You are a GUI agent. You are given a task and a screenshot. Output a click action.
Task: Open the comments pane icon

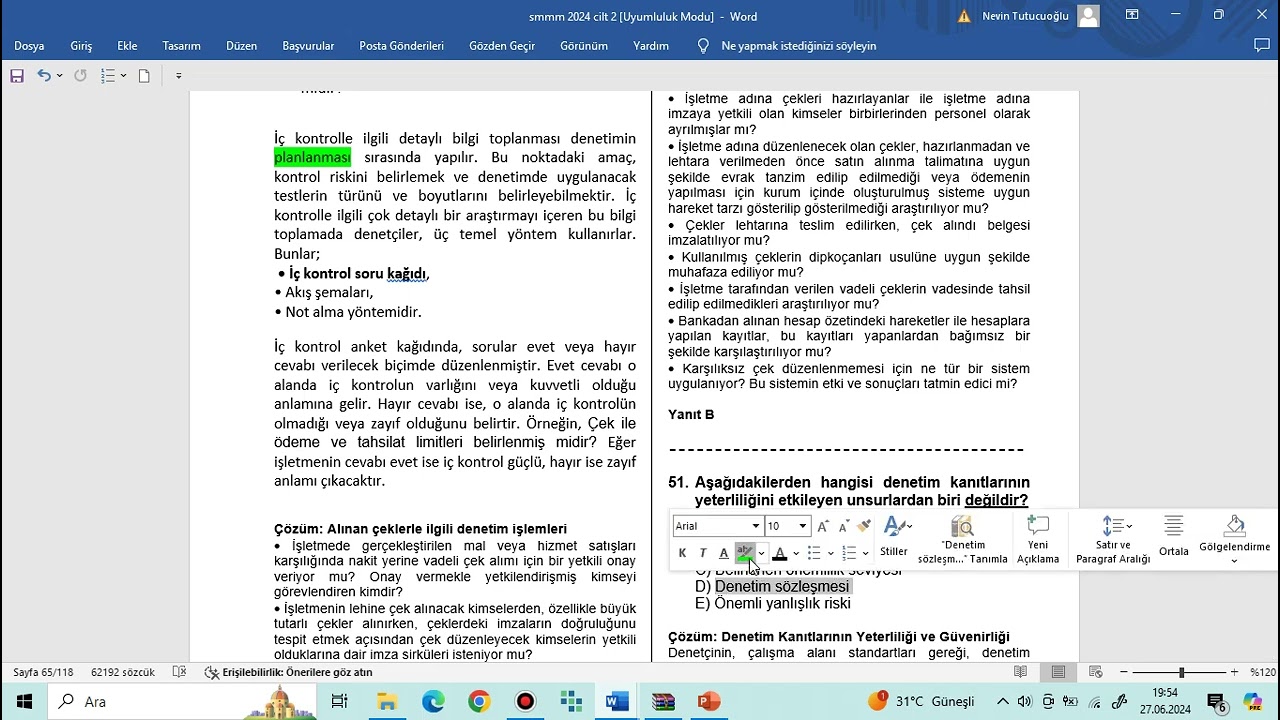[1262, 46]
